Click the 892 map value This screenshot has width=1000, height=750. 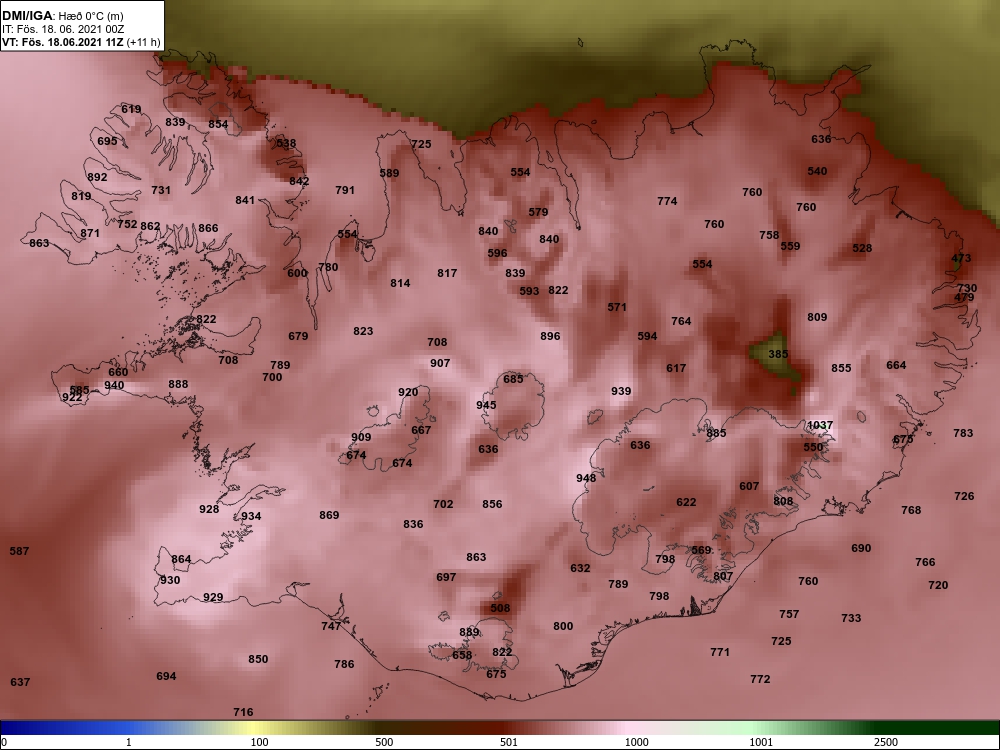tap(97, 177)
